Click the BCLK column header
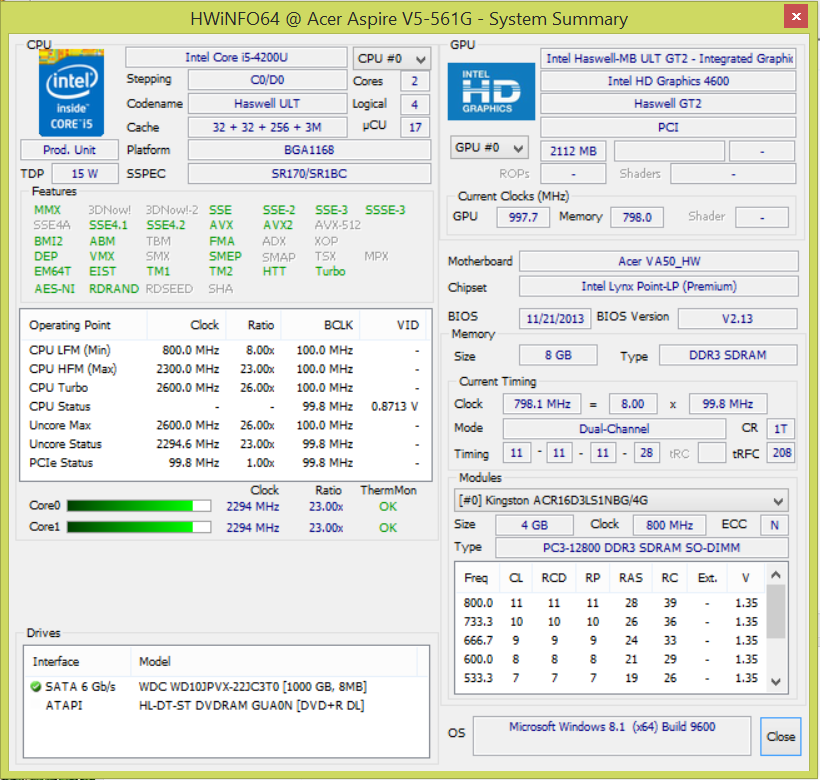 point(320,325)
